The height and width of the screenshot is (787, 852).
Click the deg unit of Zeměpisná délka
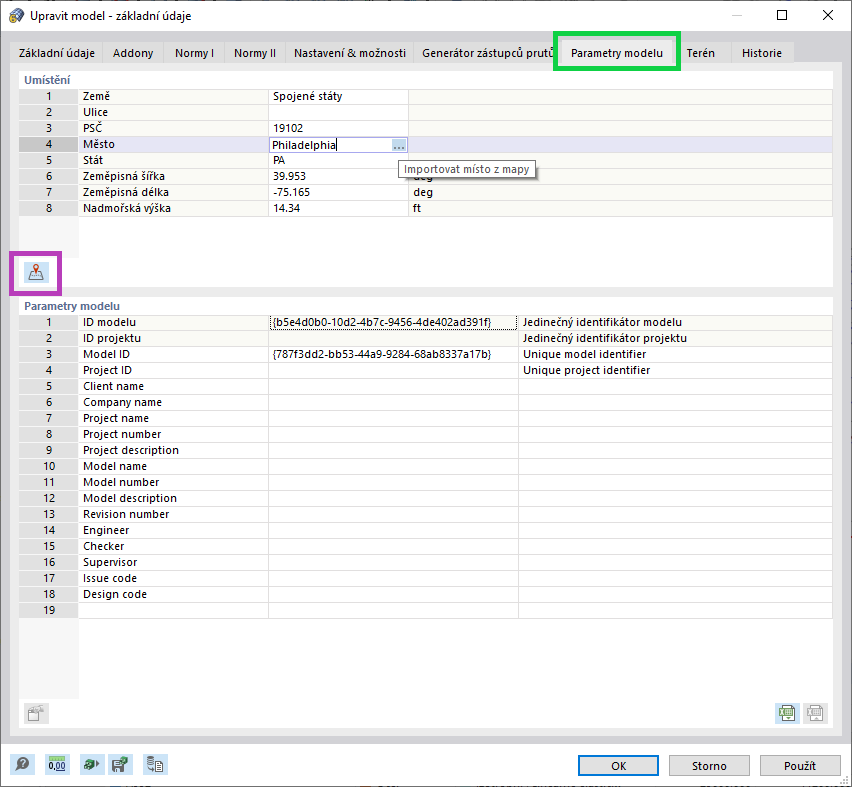click(x=423, y=192)
